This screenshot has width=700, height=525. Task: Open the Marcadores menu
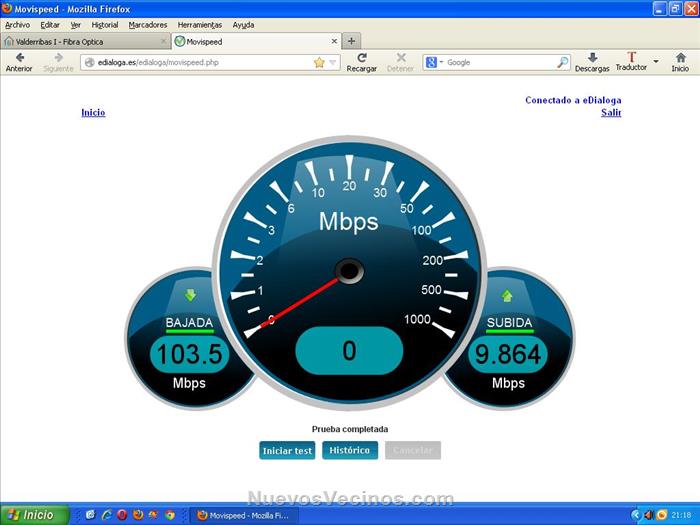point(148,24)
